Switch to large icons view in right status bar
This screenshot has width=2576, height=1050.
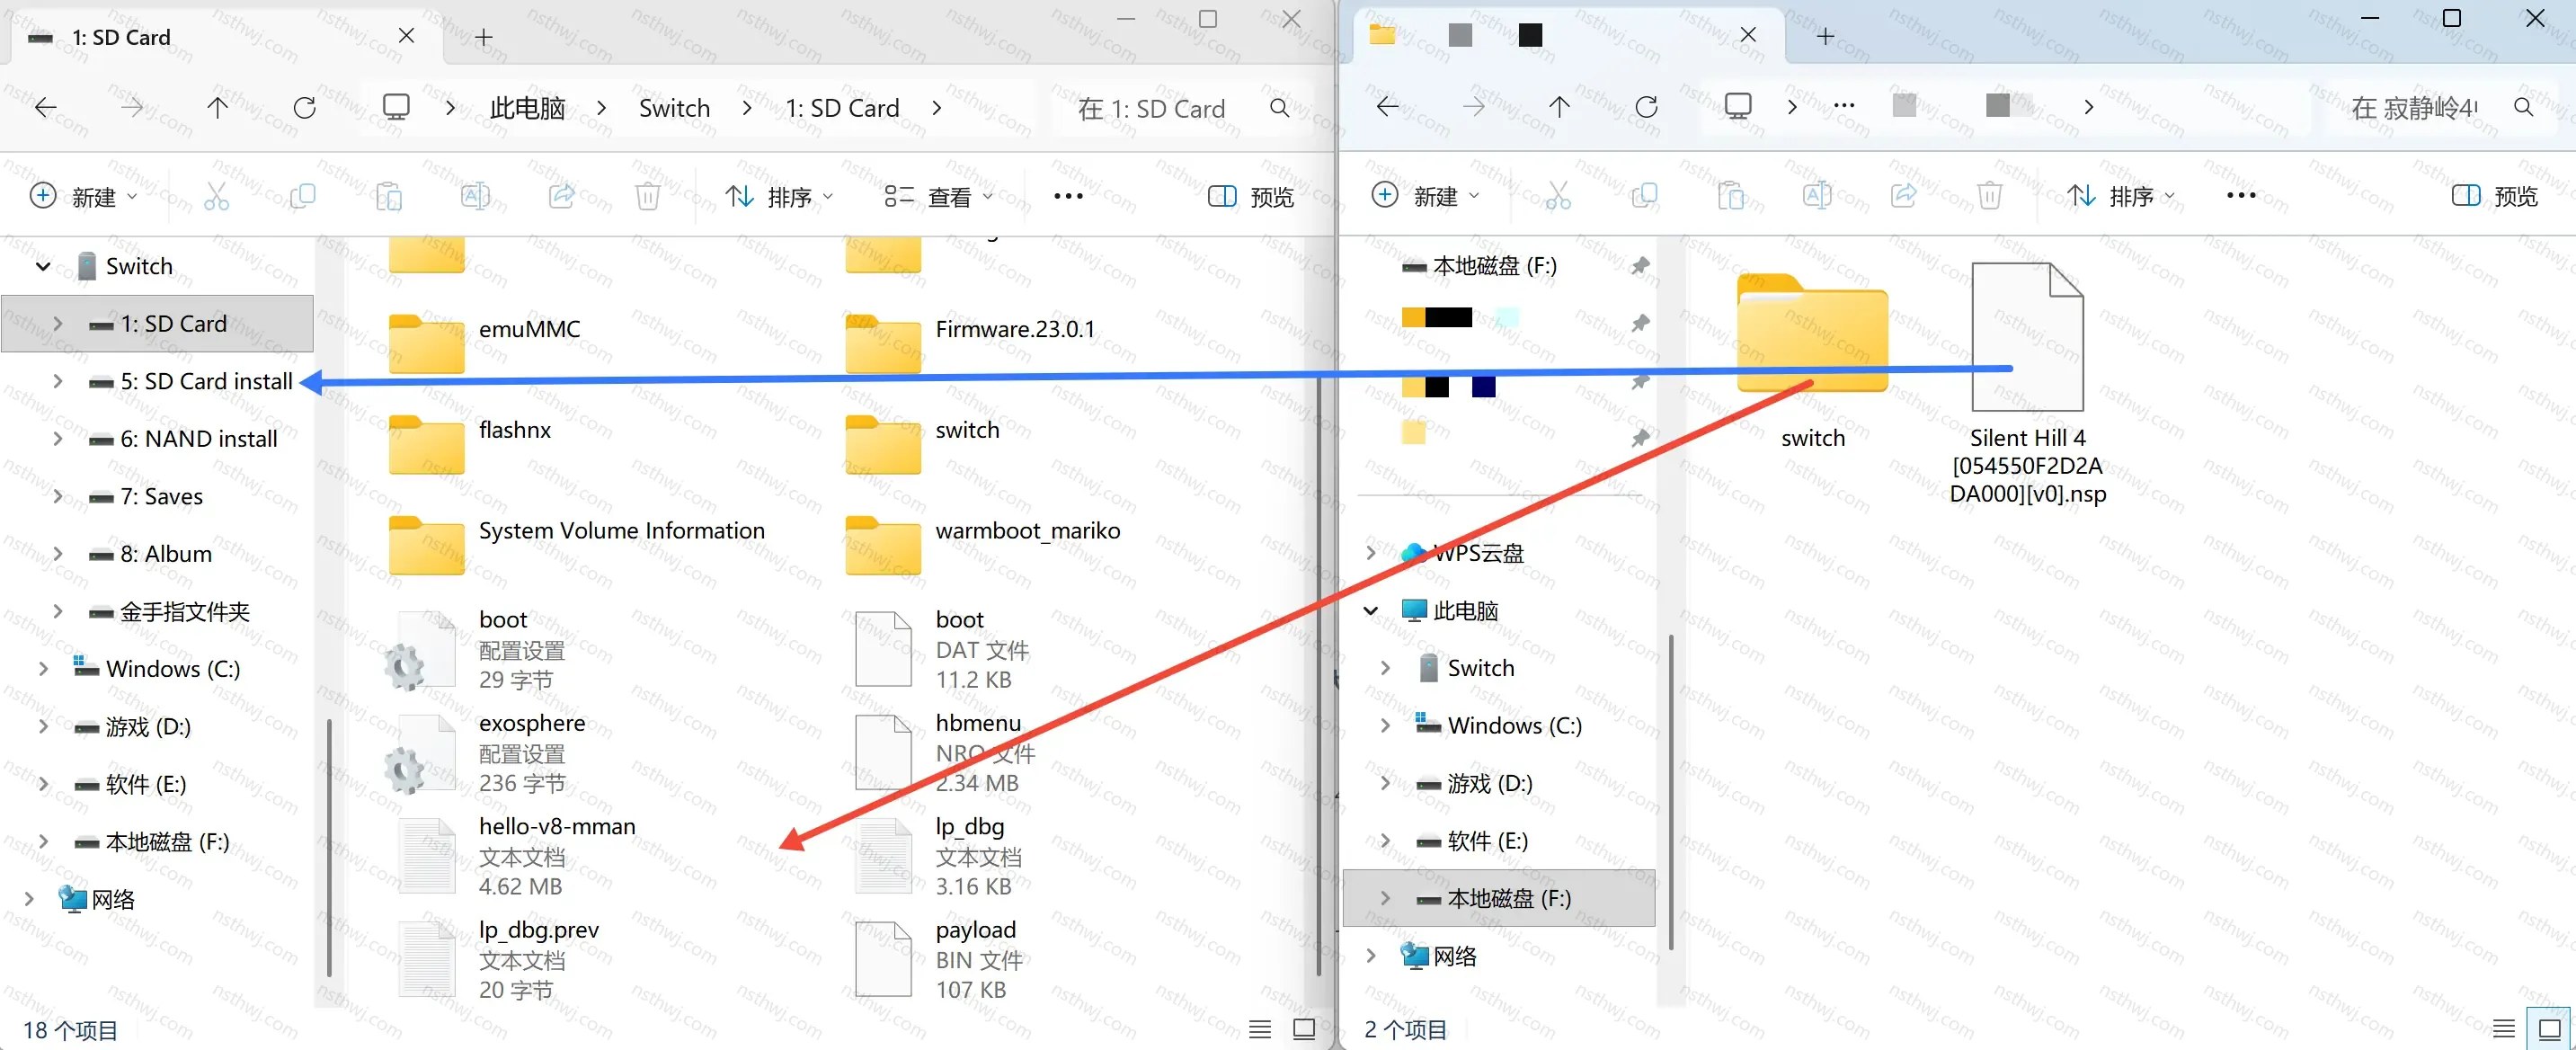tap(2549, 1029)
